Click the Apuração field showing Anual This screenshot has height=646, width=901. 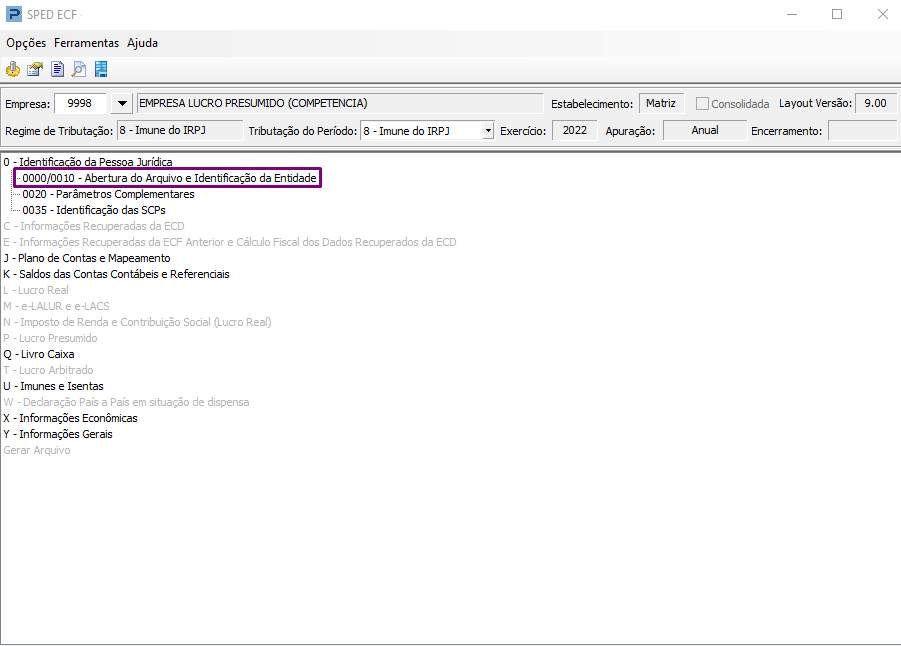point(705,130)
